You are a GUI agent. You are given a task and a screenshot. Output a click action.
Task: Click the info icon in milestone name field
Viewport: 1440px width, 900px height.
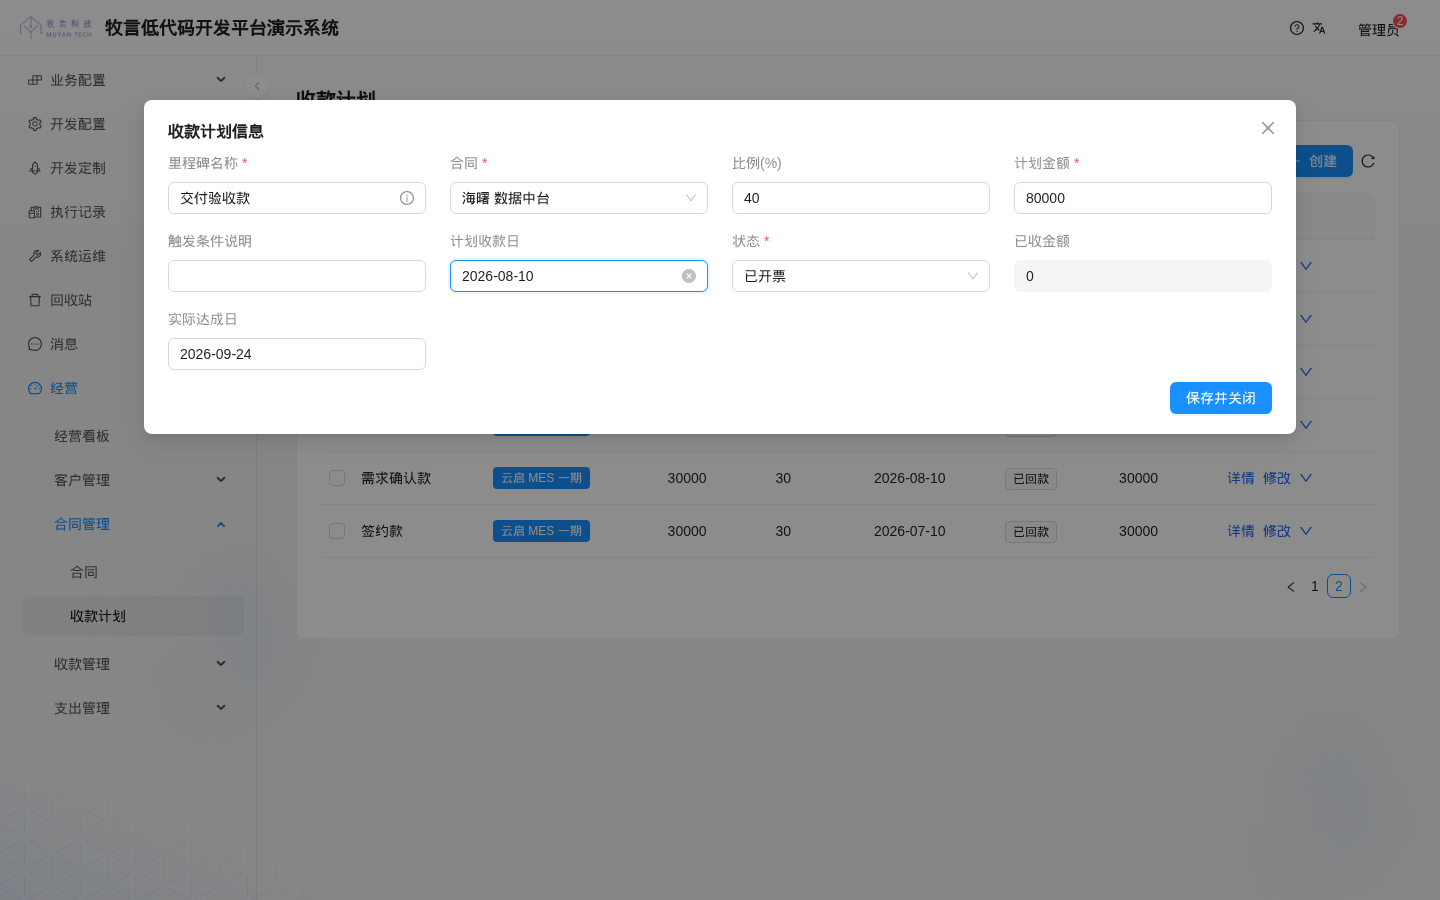(x=407, y=198)
